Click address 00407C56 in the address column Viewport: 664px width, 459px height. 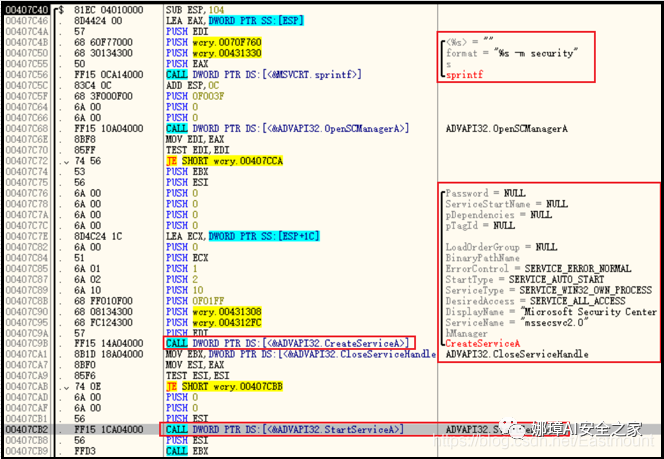point(28,75)
